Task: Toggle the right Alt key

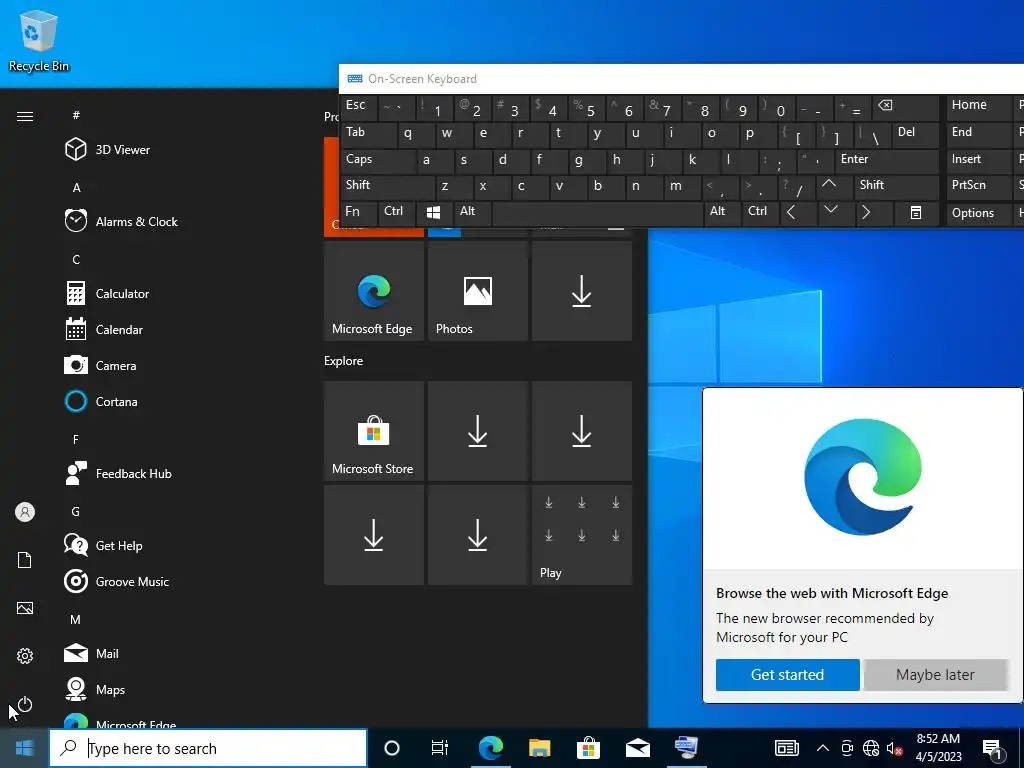Action: tap(722, 212)
